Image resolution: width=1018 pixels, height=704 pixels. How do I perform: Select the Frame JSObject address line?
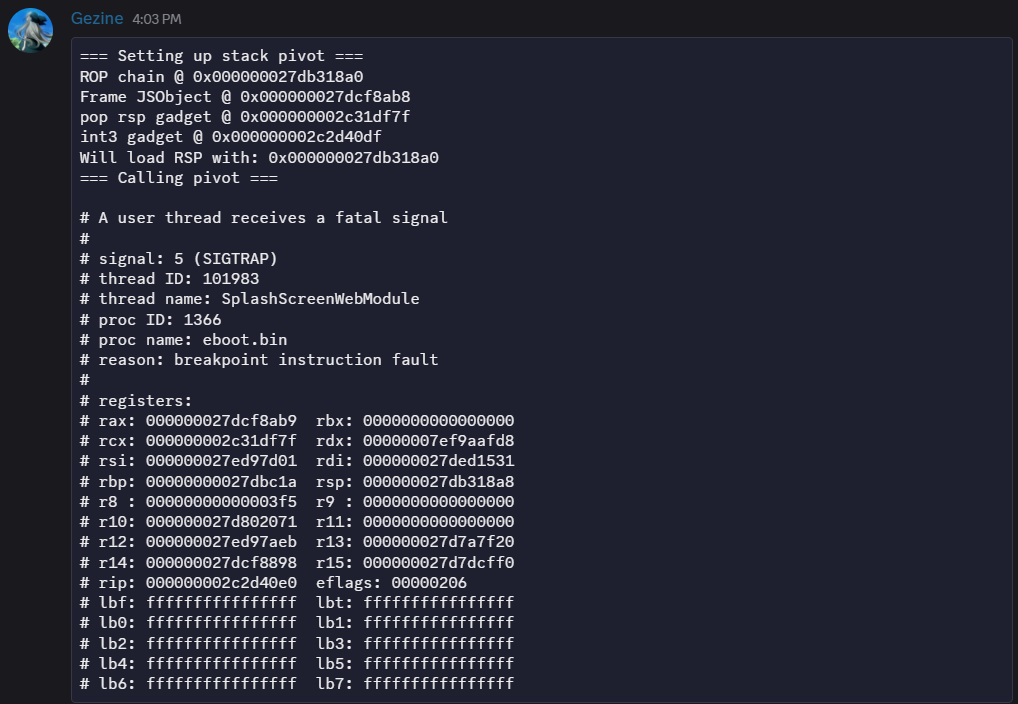pyautogui.click(x=245, y=97)
